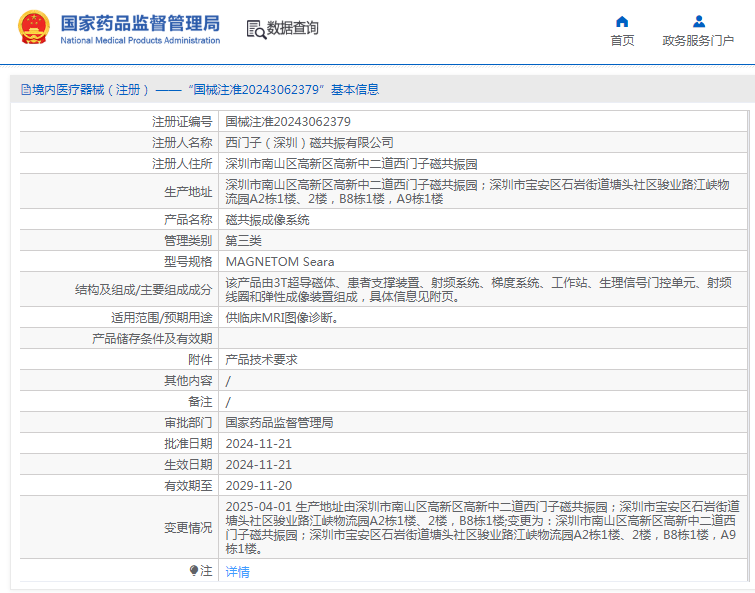
Task: Click the 型号规格 row label
Action: click(188, 262)
